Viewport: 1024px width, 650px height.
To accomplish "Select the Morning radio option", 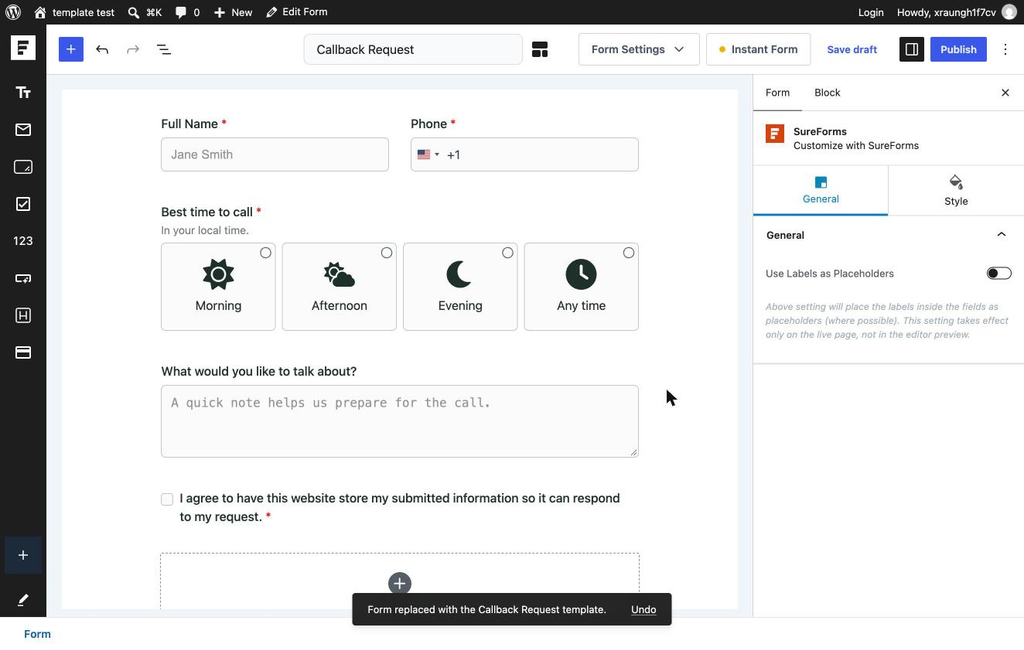I will [218, 287].
